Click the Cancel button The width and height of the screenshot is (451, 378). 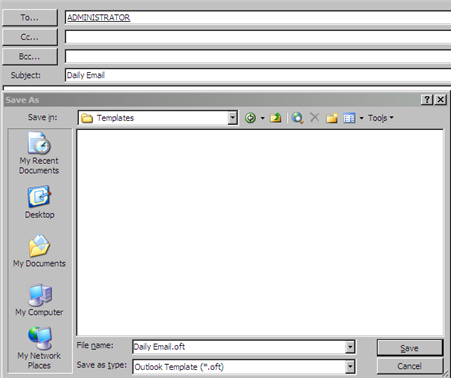click(410, 366)
